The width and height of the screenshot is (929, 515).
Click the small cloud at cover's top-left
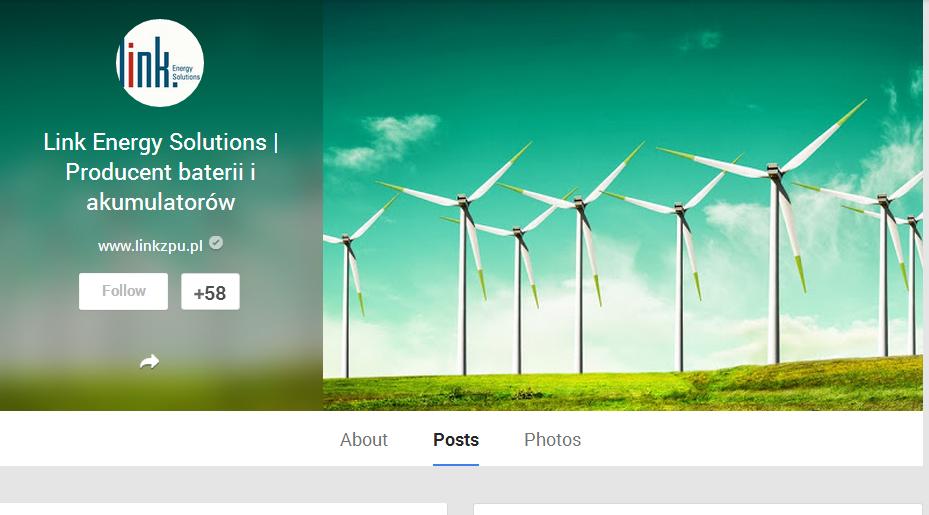click(x=385, y=139)
